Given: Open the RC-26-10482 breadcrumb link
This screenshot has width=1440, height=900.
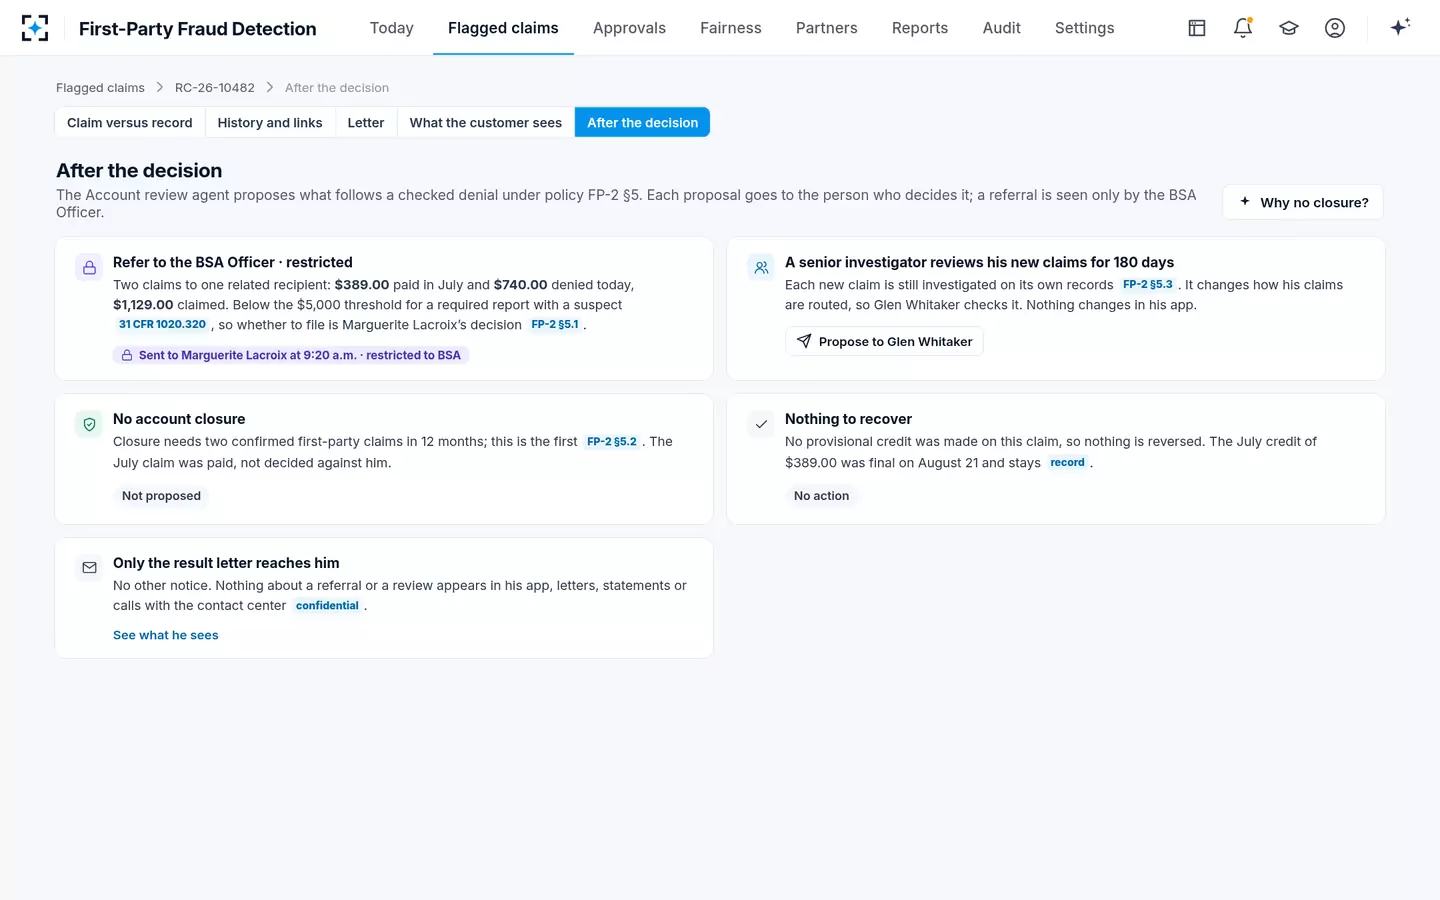Looking at the screenshot, I should 215,88.
